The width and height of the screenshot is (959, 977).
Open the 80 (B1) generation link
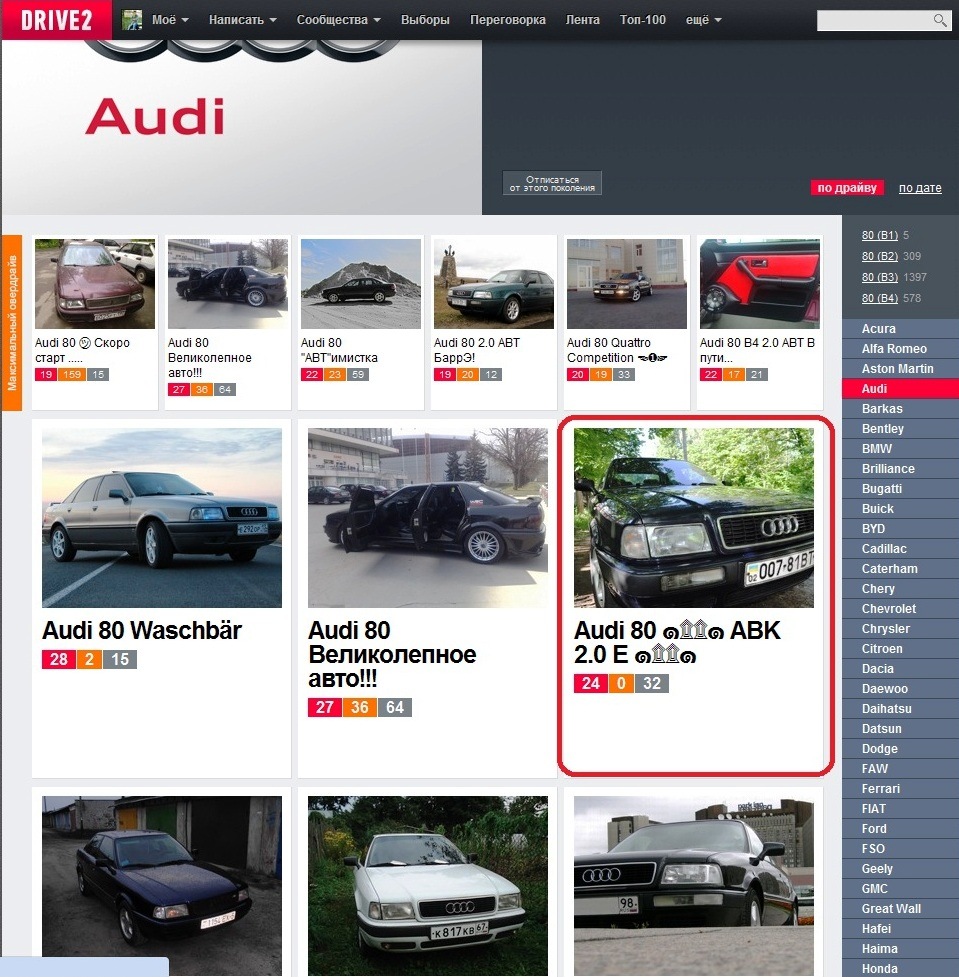coord(879,236)
